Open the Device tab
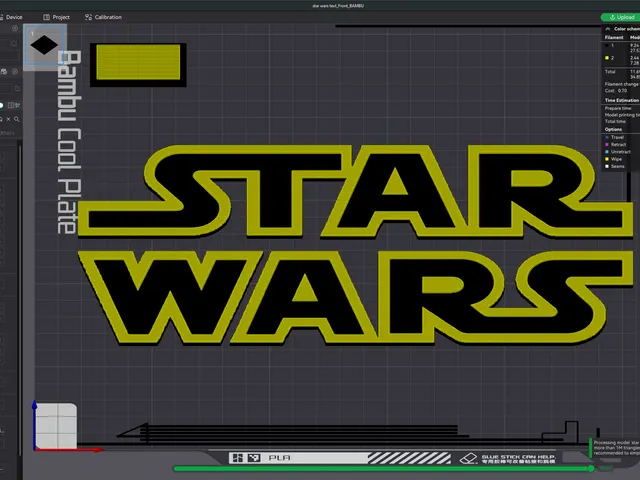This screenshot has height=480, width=640. point(11,17)
